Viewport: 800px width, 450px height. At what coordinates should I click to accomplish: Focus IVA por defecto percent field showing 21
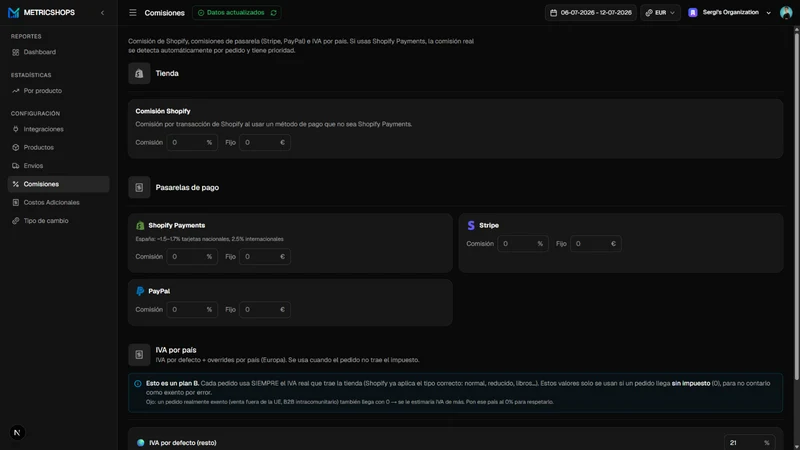point(749,443)
